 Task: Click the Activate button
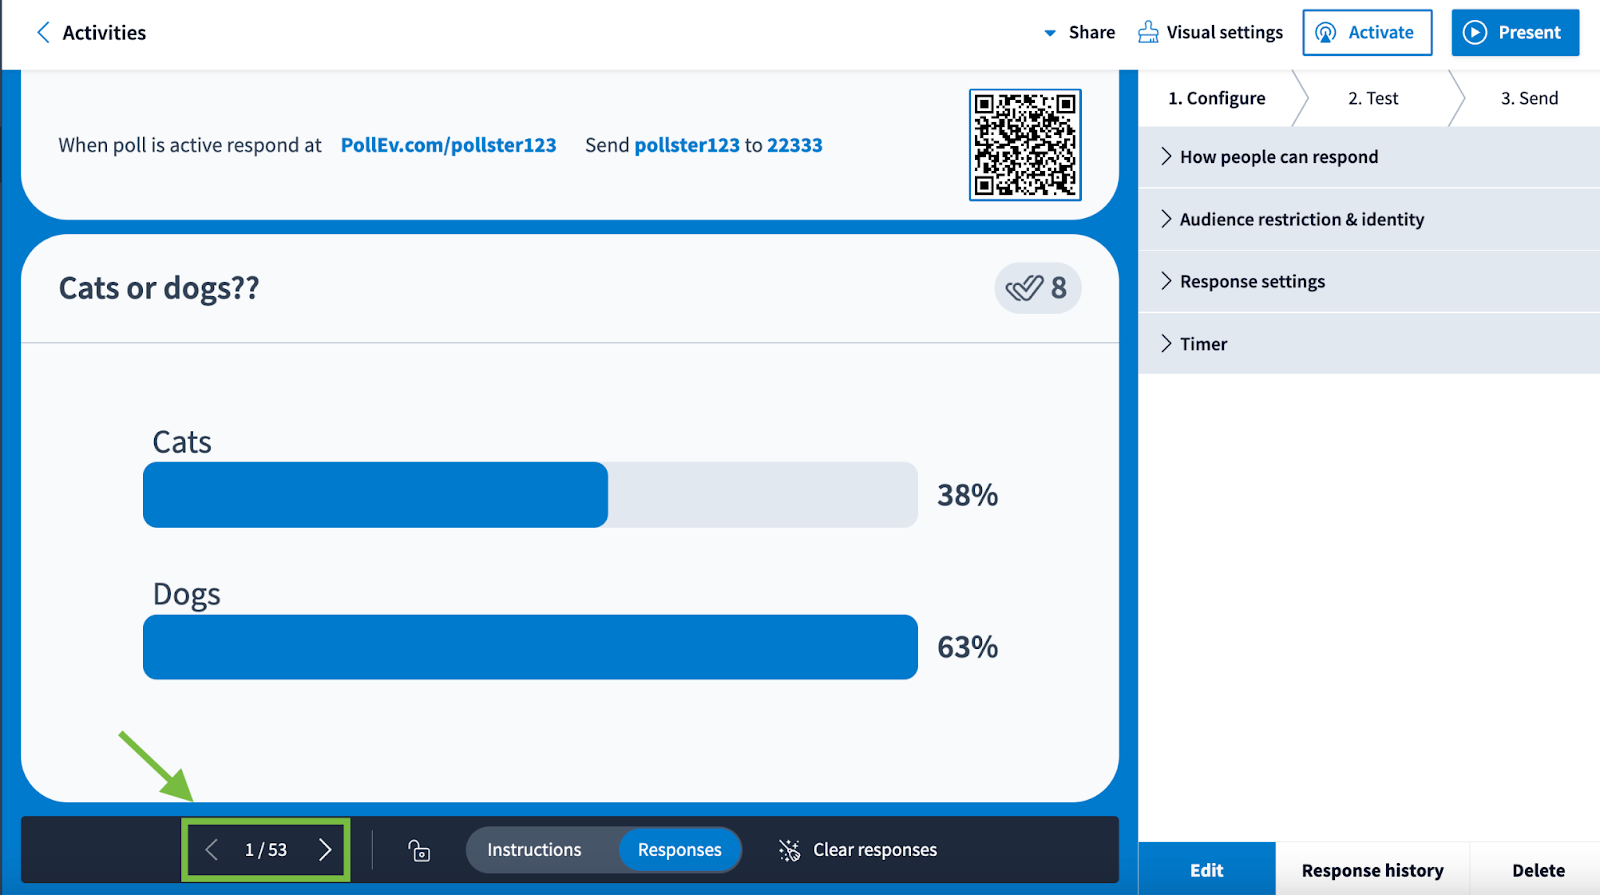pos(1367,33)
